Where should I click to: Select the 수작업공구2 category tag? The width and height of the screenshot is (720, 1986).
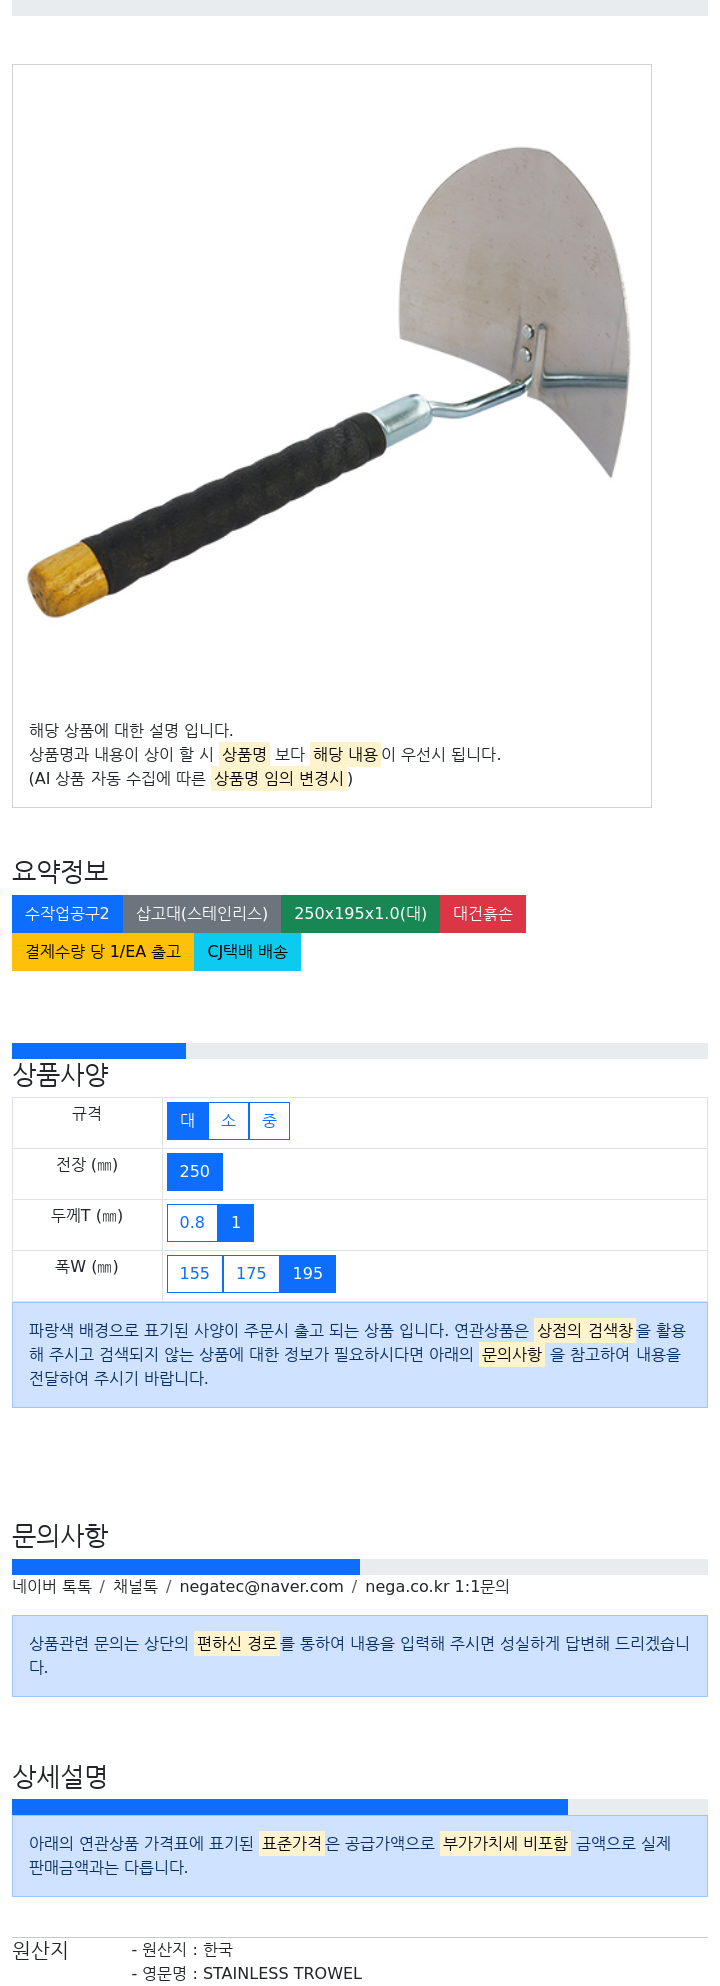[67, 914]
